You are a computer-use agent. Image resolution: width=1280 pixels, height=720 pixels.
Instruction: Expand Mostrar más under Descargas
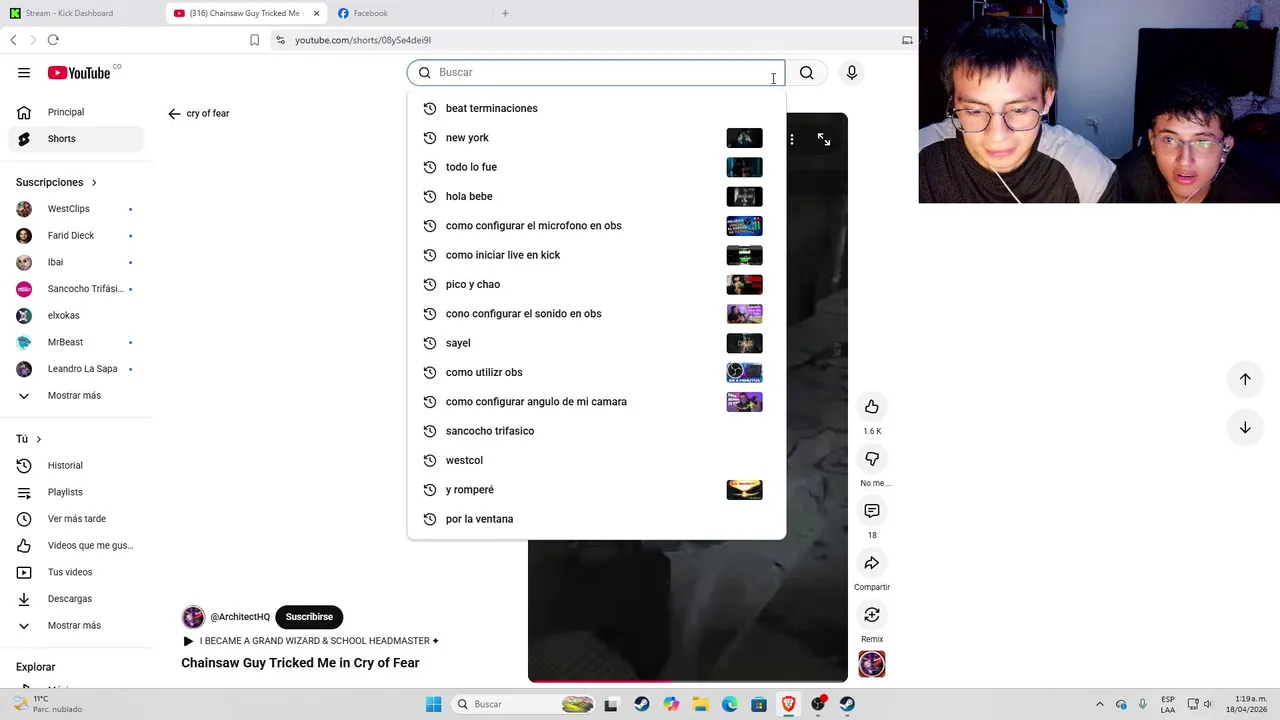point(76,625)
